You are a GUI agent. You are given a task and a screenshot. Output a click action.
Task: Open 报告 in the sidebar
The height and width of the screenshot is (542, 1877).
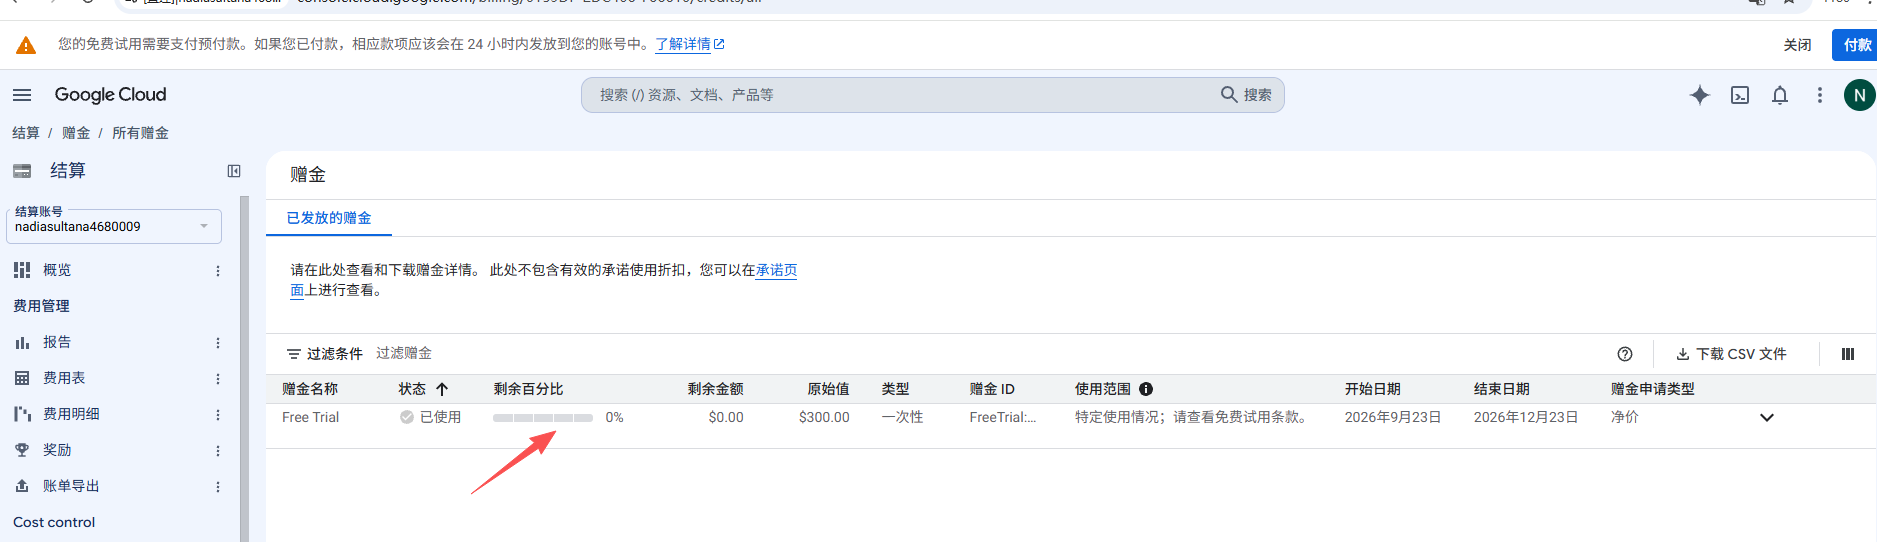click(57, 342)
